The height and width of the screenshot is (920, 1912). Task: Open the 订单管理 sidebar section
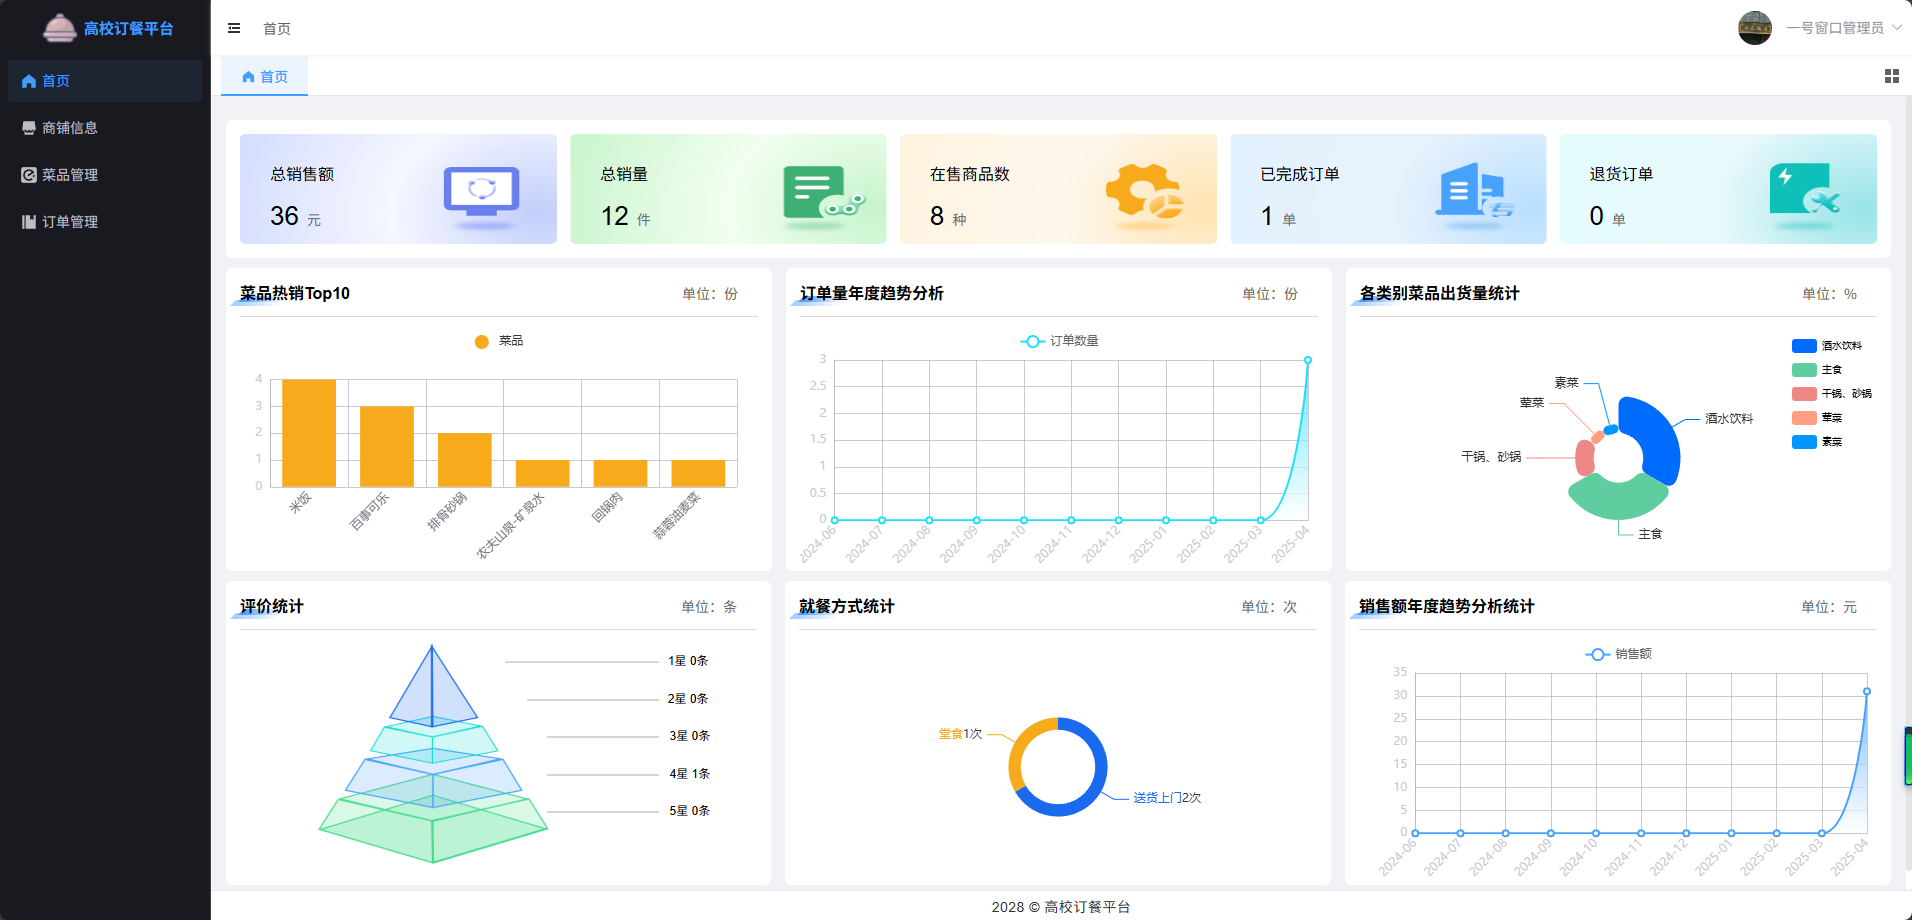point(68,221)
